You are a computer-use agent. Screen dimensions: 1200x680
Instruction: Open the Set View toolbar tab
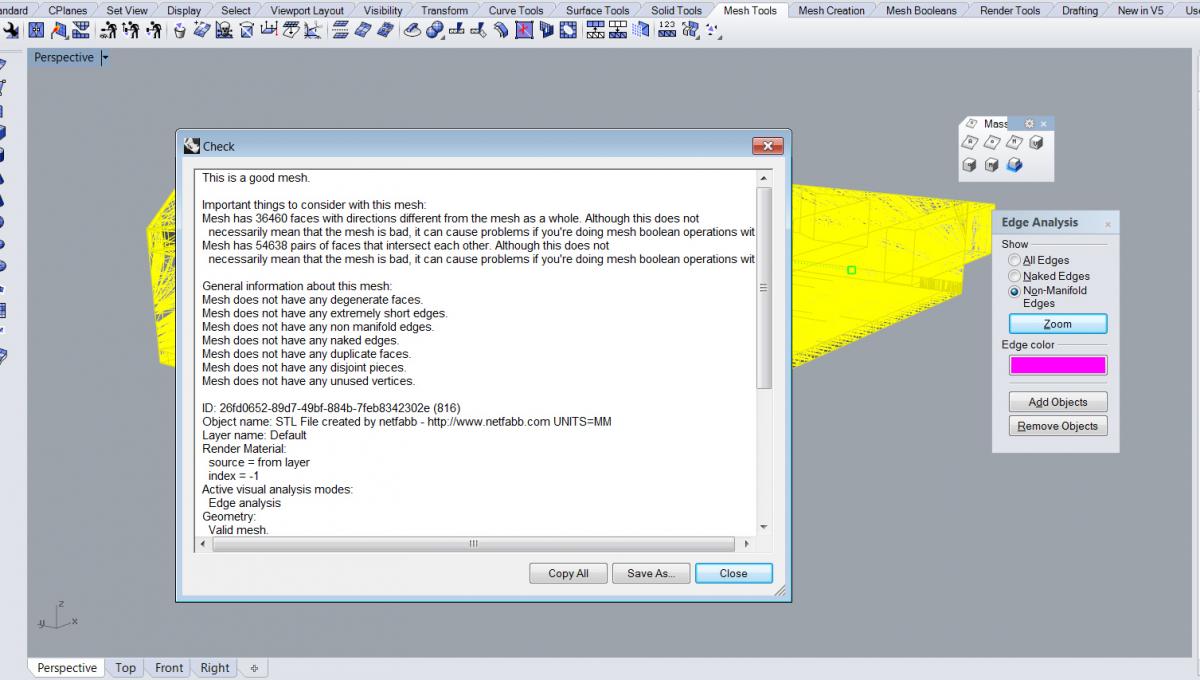127,10
